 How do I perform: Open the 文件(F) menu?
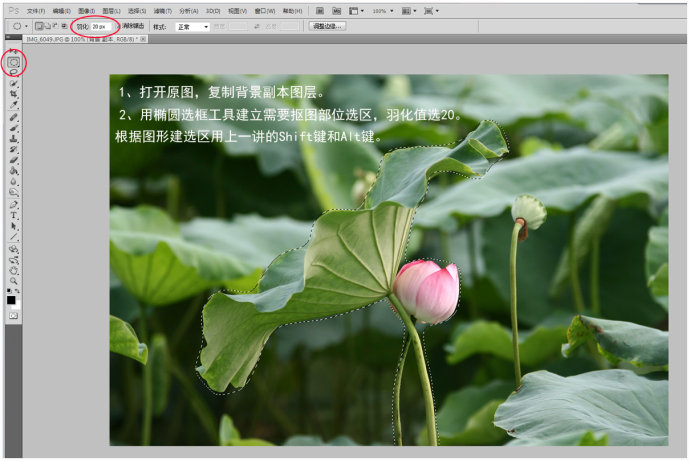point(35,10)
